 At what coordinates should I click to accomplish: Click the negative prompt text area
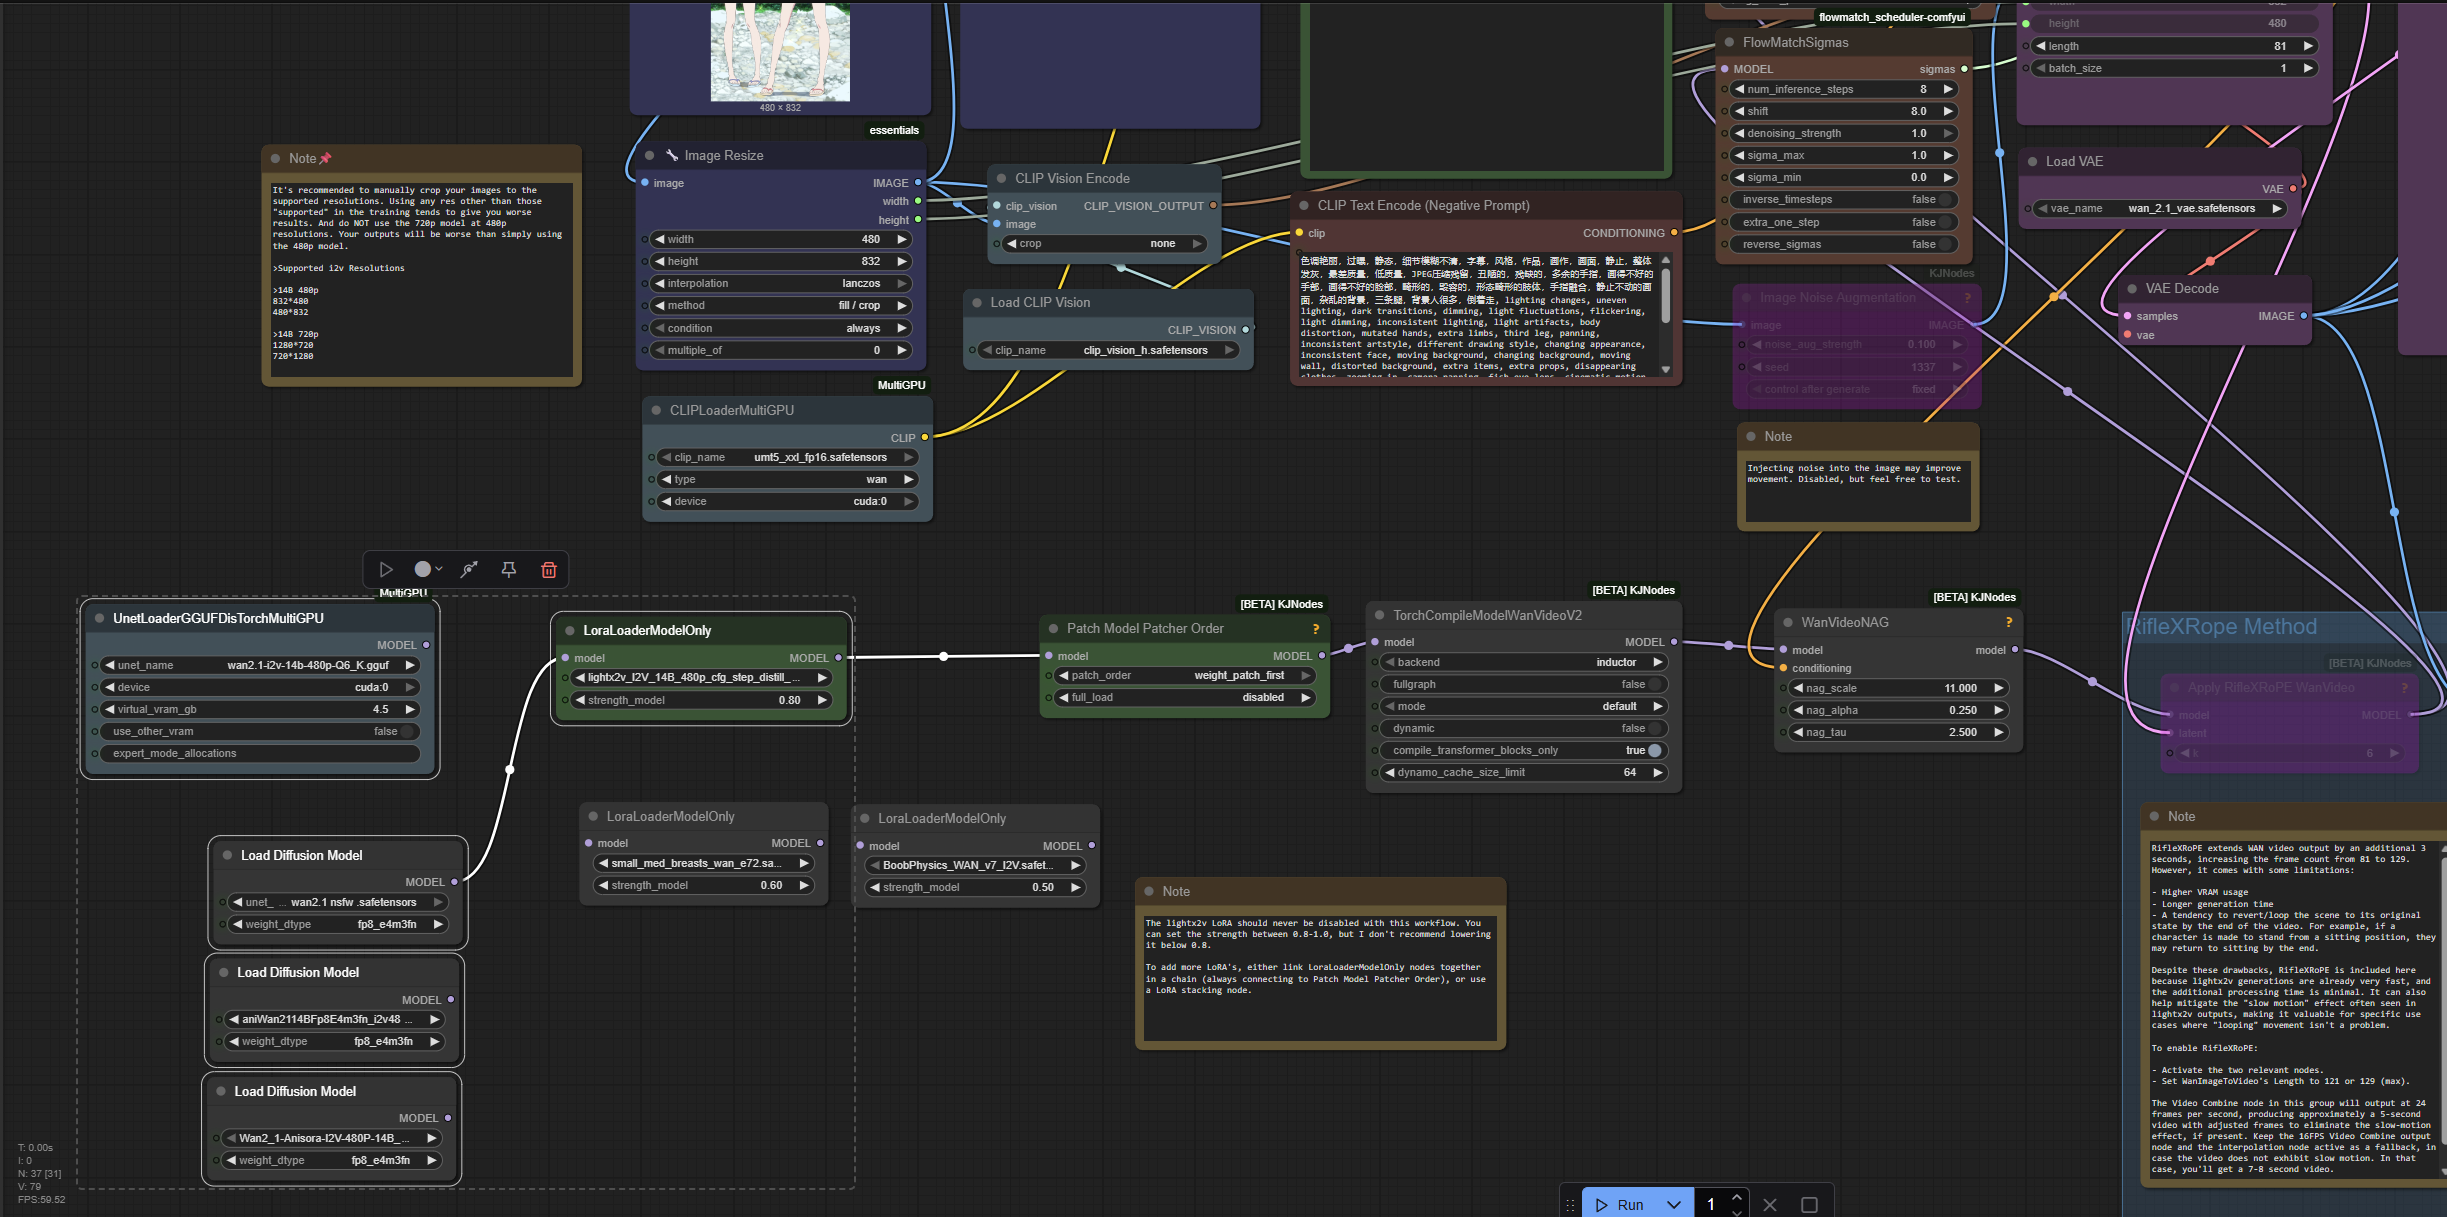click(1478, 316)
